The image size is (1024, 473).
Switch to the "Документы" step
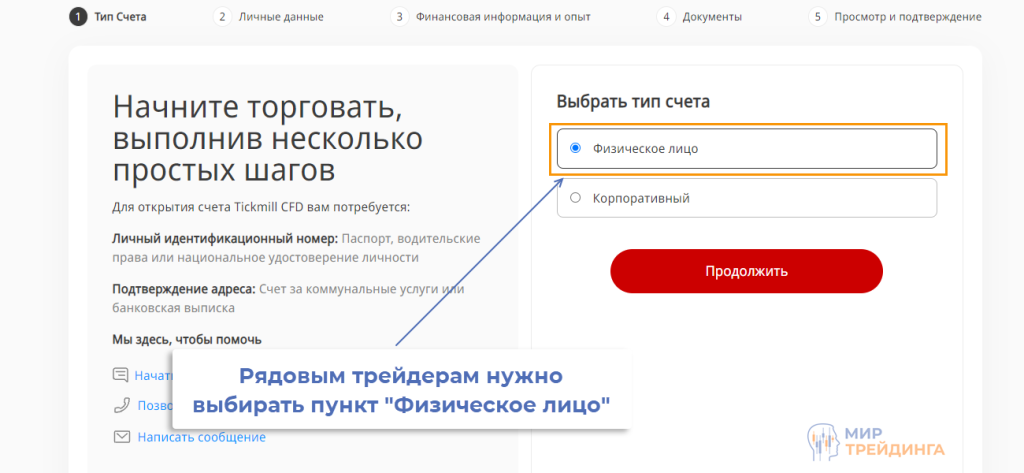[714, 17]
